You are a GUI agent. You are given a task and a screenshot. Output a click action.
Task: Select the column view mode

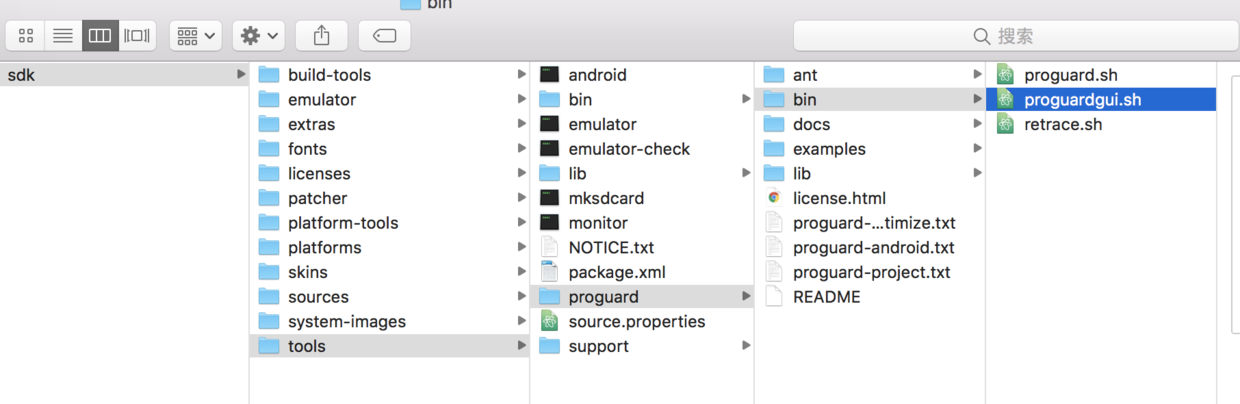[100, 35]
